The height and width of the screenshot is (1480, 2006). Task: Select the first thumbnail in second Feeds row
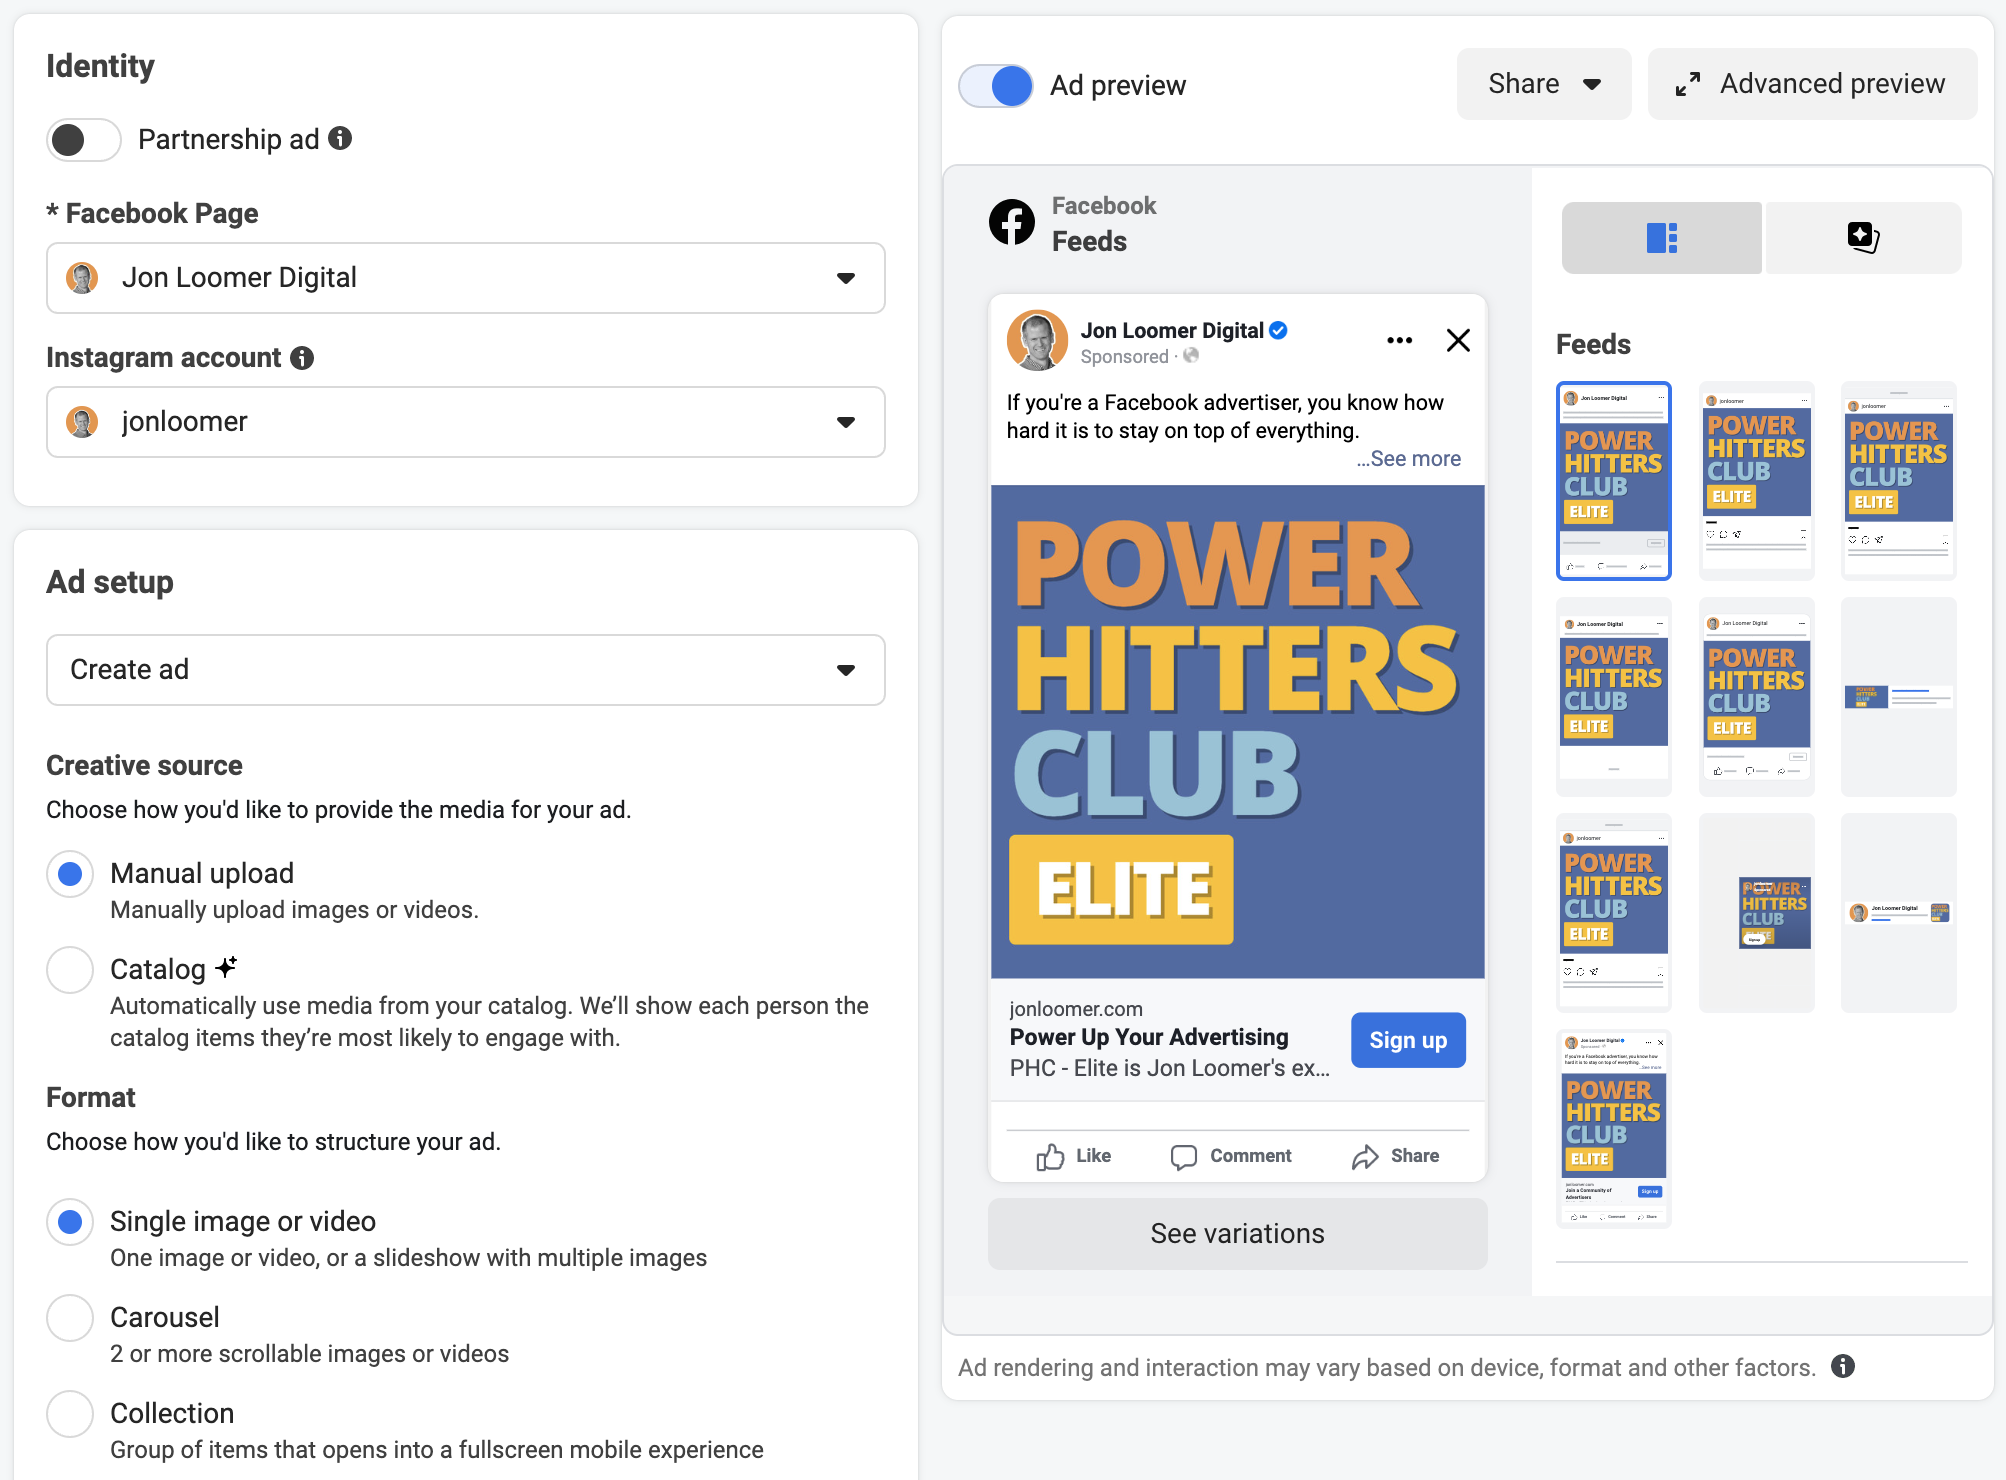pos(1613,697)
